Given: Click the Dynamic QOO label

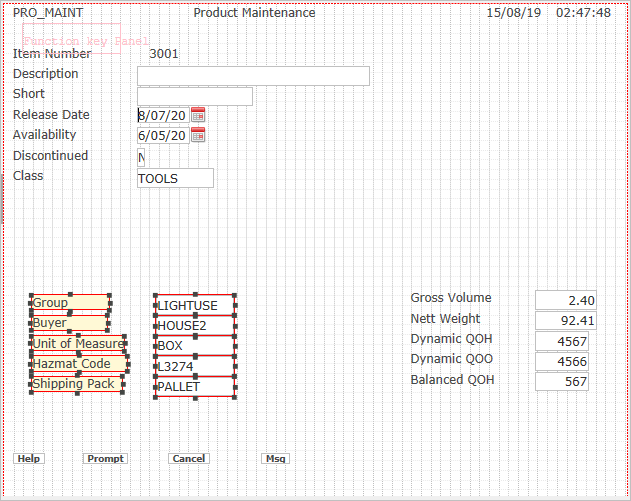Looking at the screenshot, I should pos(452,359).
